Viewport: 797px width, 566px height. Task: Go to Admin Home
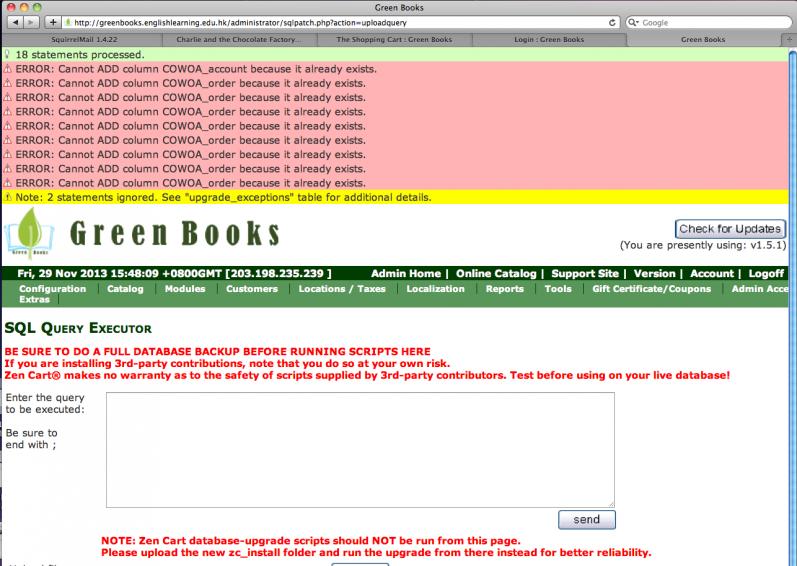(406, 273)
